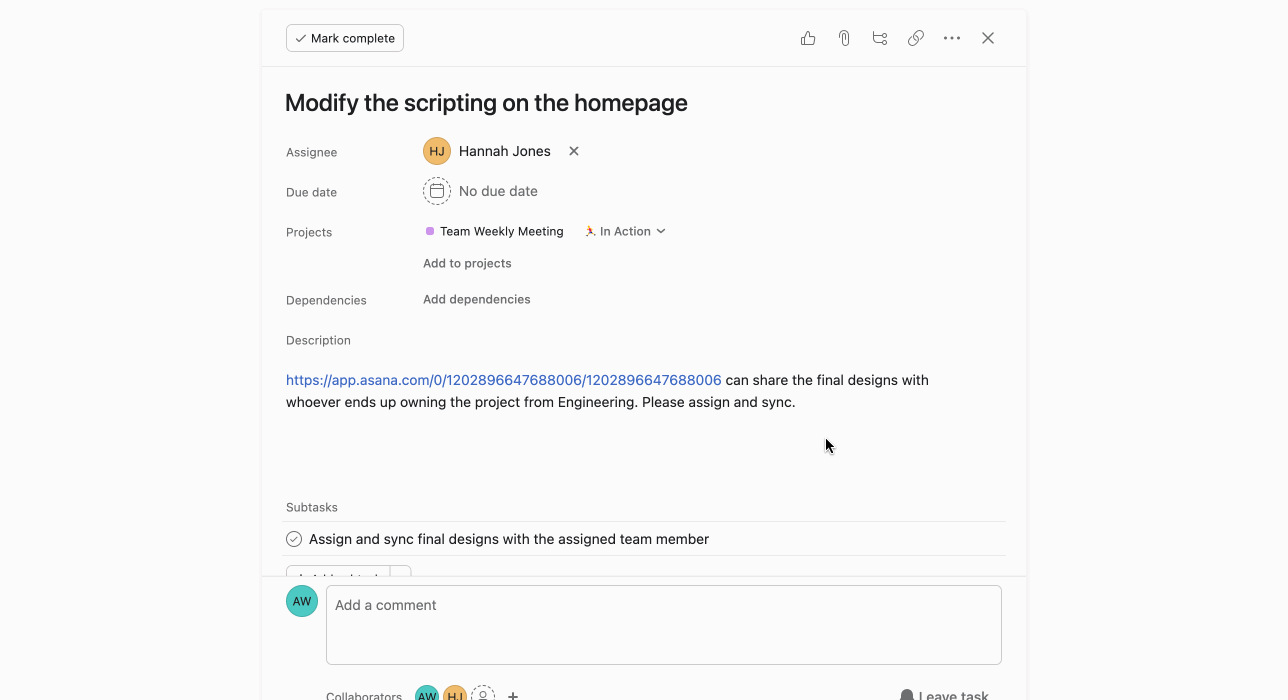The height and width of the screenshot is (700, 1288).
Task: Copy the task link via the link icon
Action: [915, 37]
